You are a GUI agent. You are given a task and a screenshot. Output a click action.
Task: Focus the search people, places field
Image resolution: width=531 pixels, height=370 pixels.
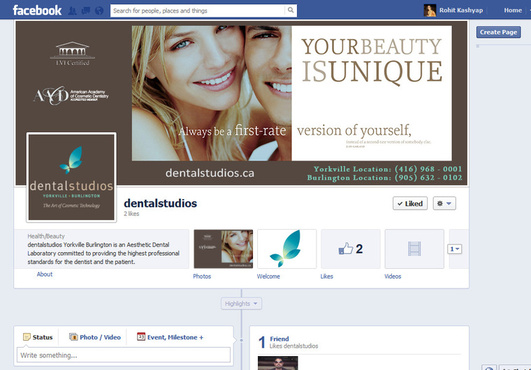204,10
